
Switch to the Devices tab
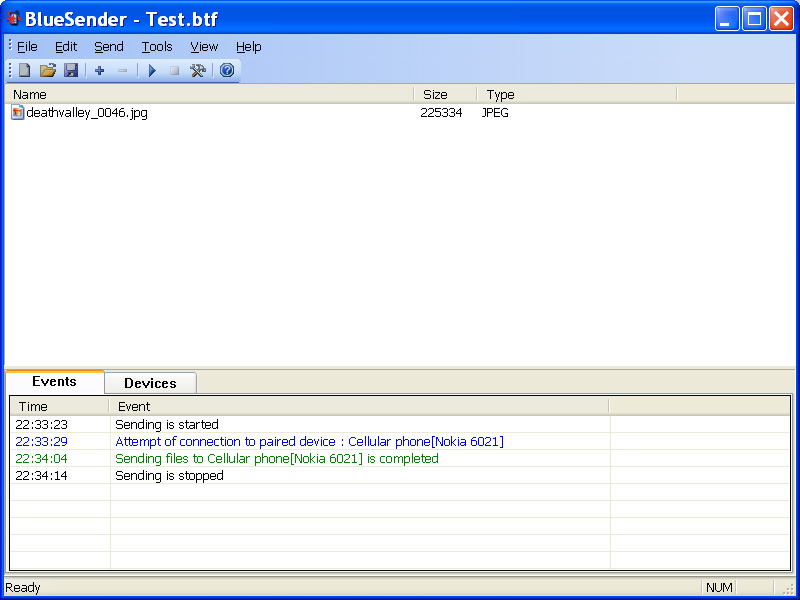click(150, 383)
